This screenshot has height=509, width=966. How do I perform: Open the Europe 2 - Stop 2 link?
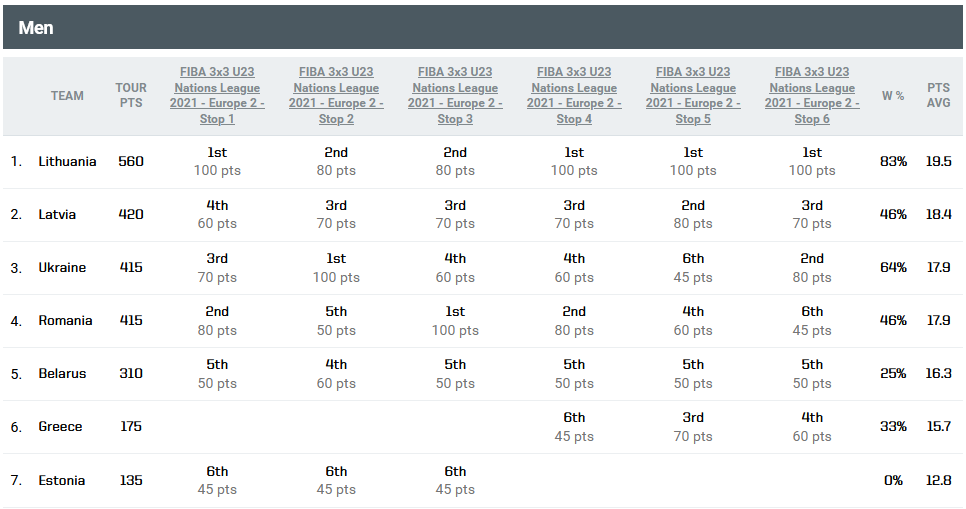tap(336, 96)
